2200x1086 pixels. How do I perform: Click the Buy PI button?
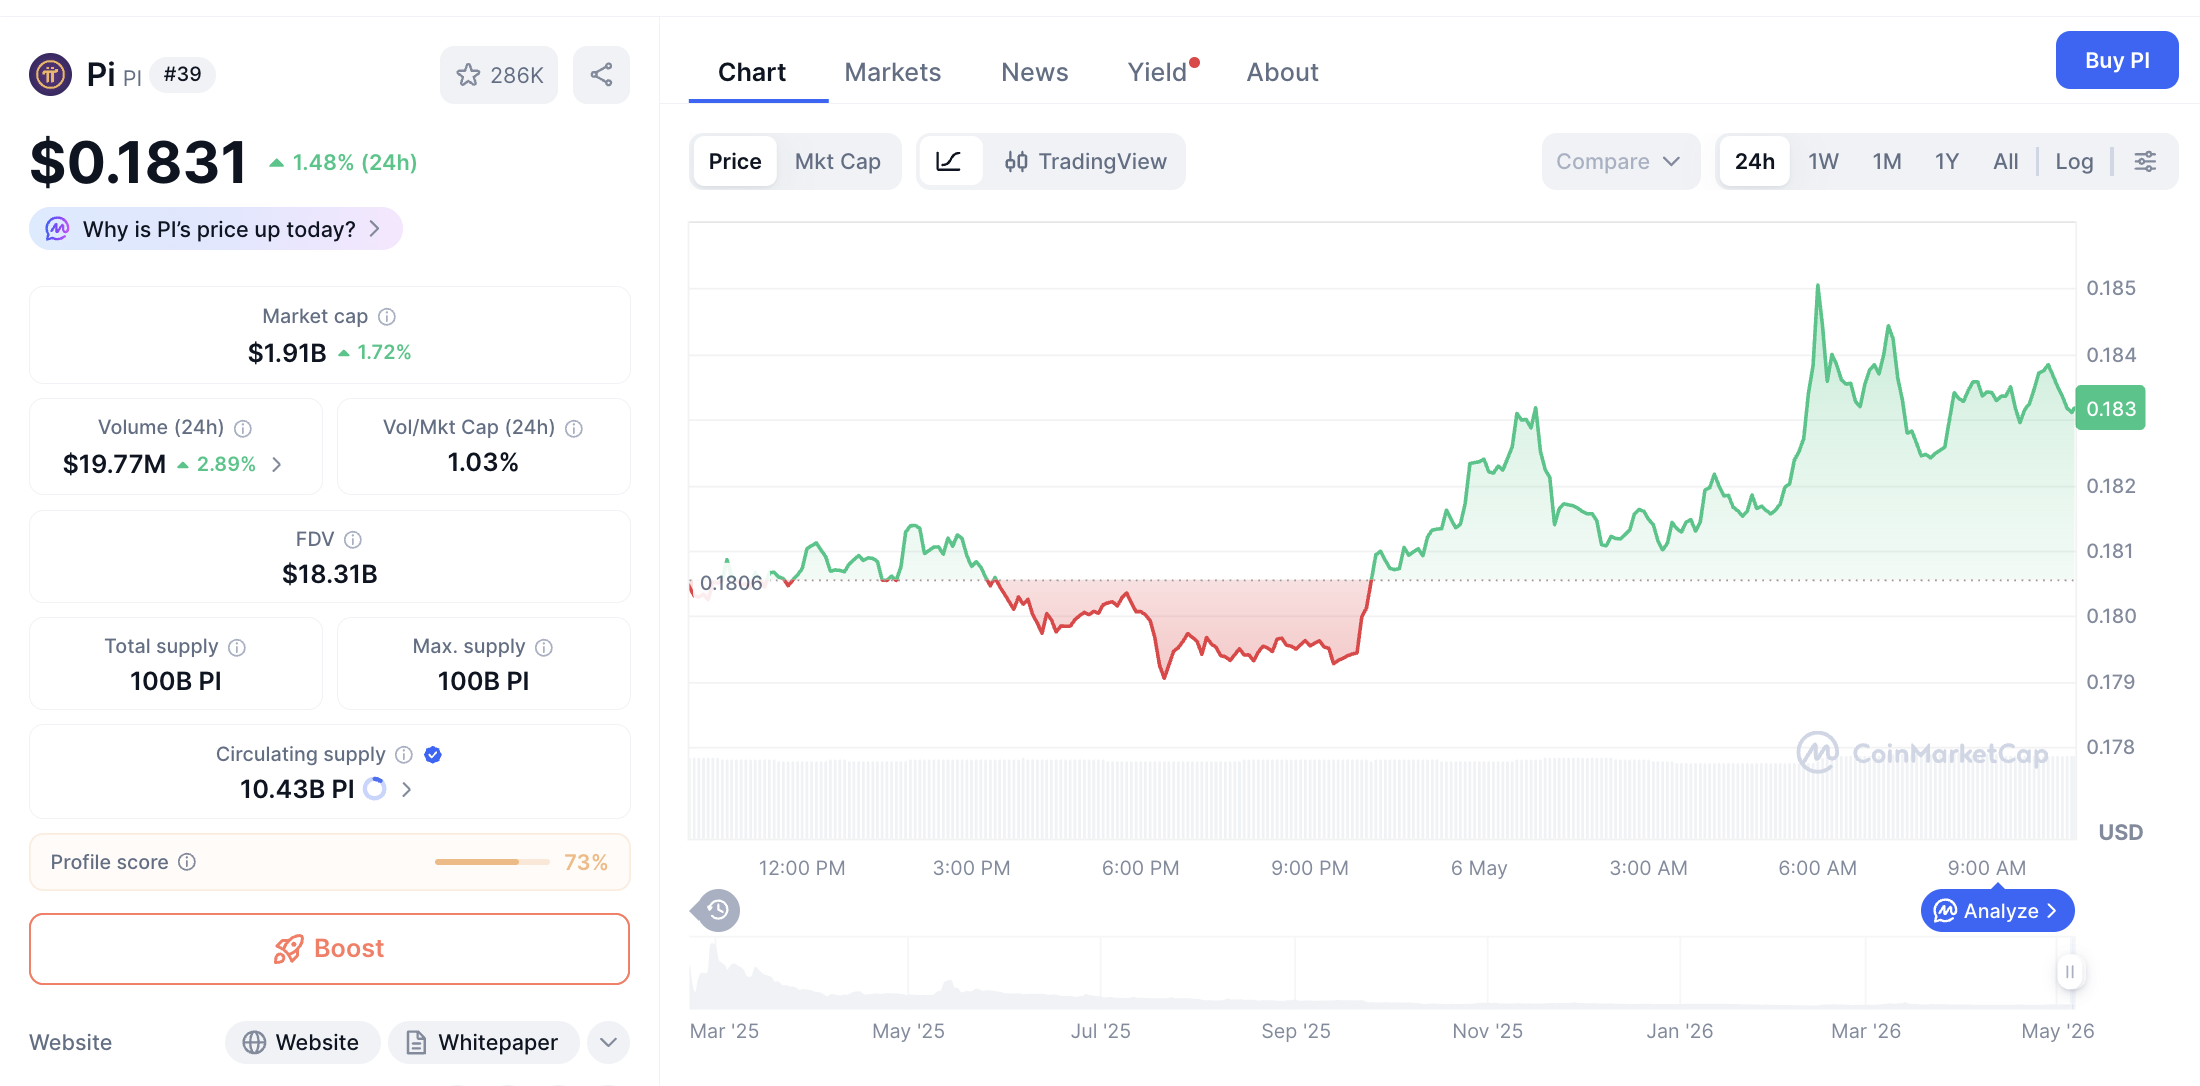2117,60
